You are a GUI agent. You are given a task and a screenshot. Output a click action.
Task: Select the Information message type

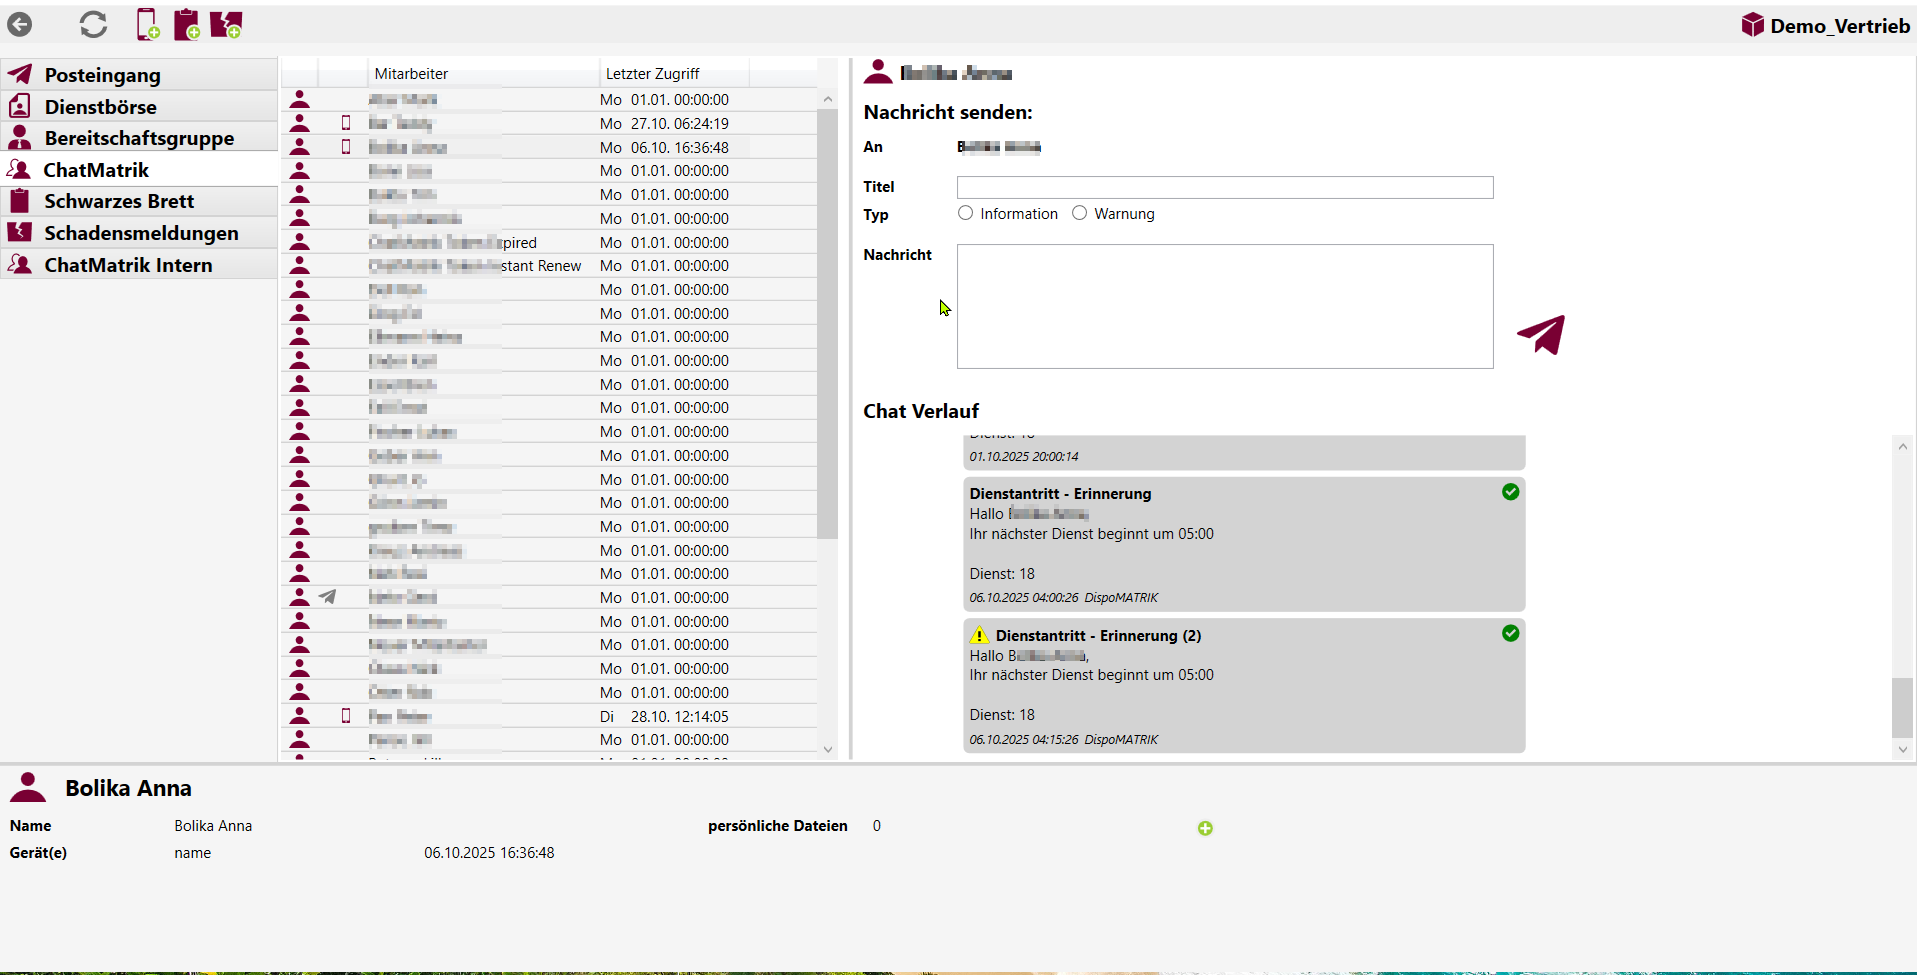coord(965,213)
